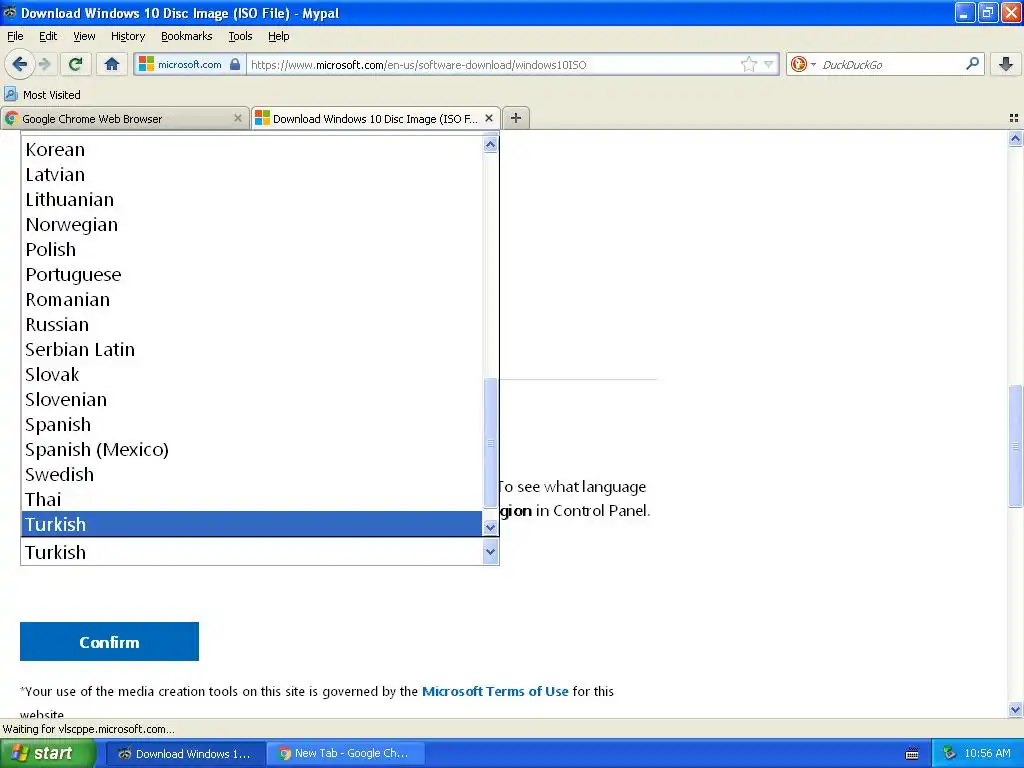Select Serbian Latin from the language list
This screenshot has width=1024, height=768.
[x=251, y=349]
